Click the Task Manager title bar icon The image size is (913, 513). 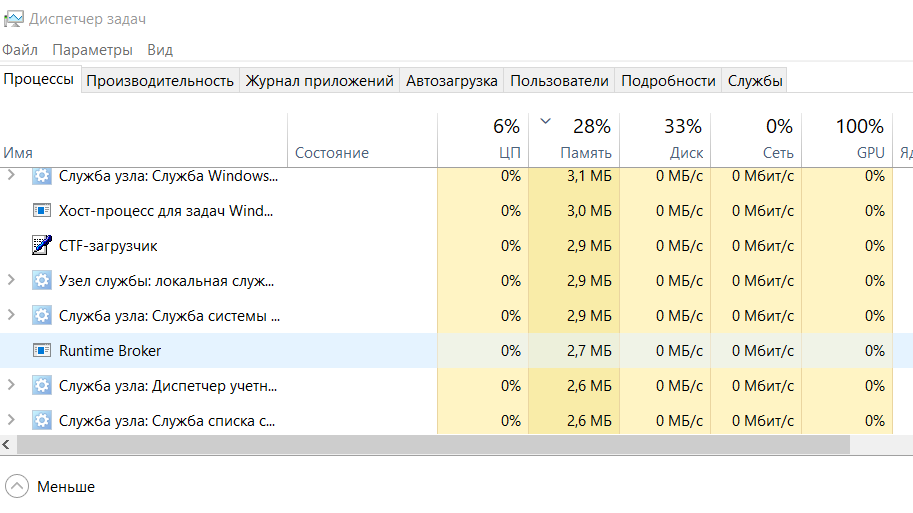(x=13, y=18)
